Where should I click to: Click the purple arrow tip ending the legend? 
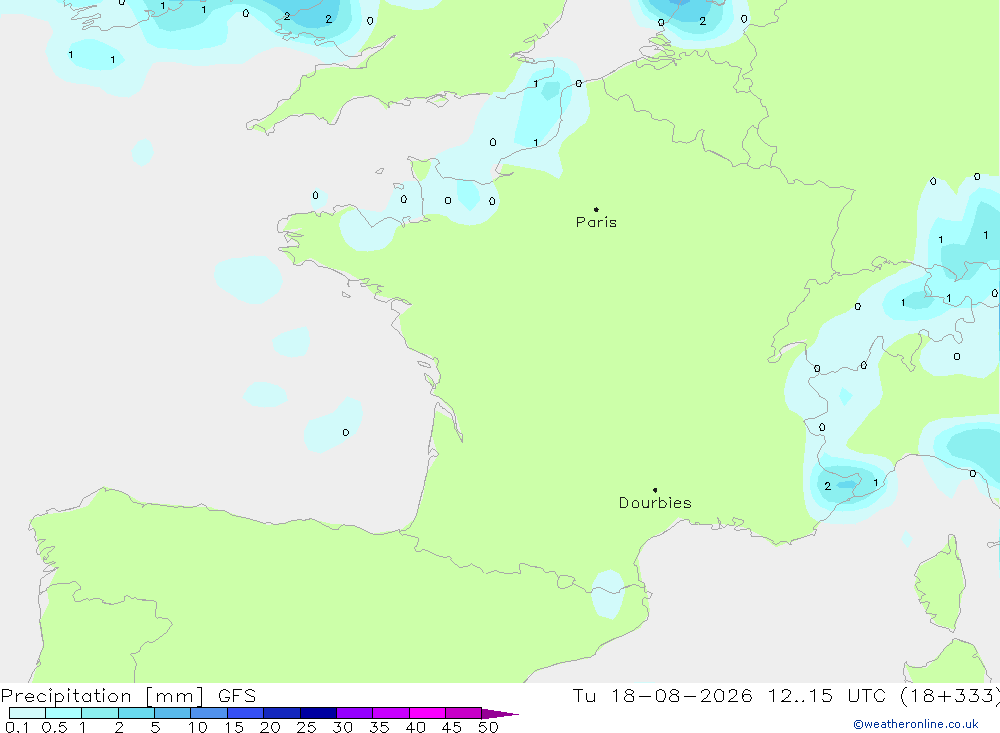click(500, 714)
